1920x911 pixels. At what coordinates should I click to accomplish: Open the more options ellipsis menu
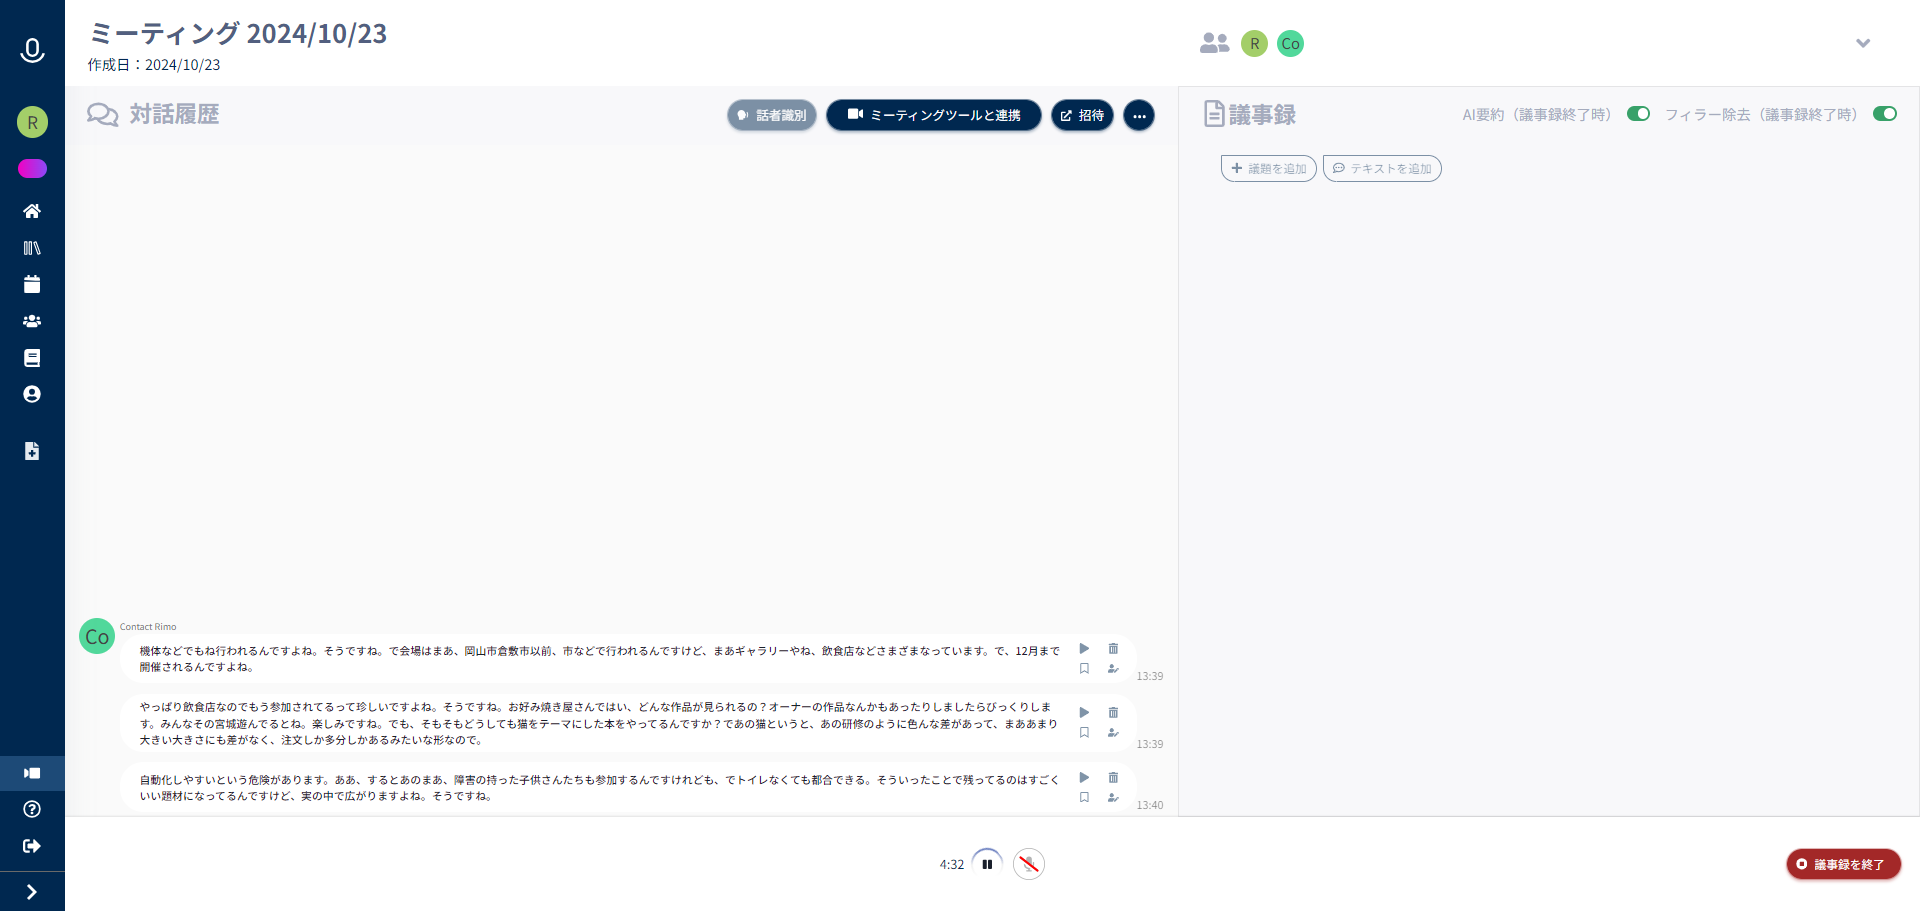tap(1139, 116)
